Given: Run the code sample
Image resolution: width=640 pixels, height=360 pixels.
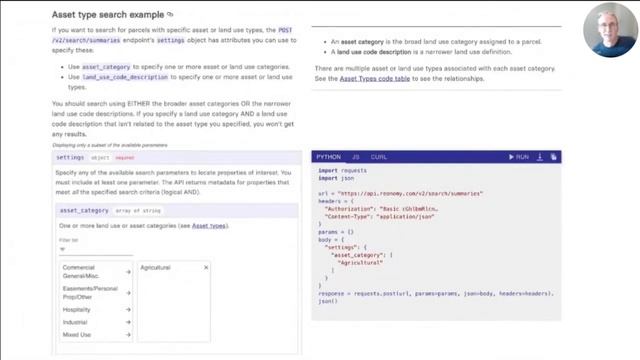Looking at the screenshot, I should tap(519, 157).
